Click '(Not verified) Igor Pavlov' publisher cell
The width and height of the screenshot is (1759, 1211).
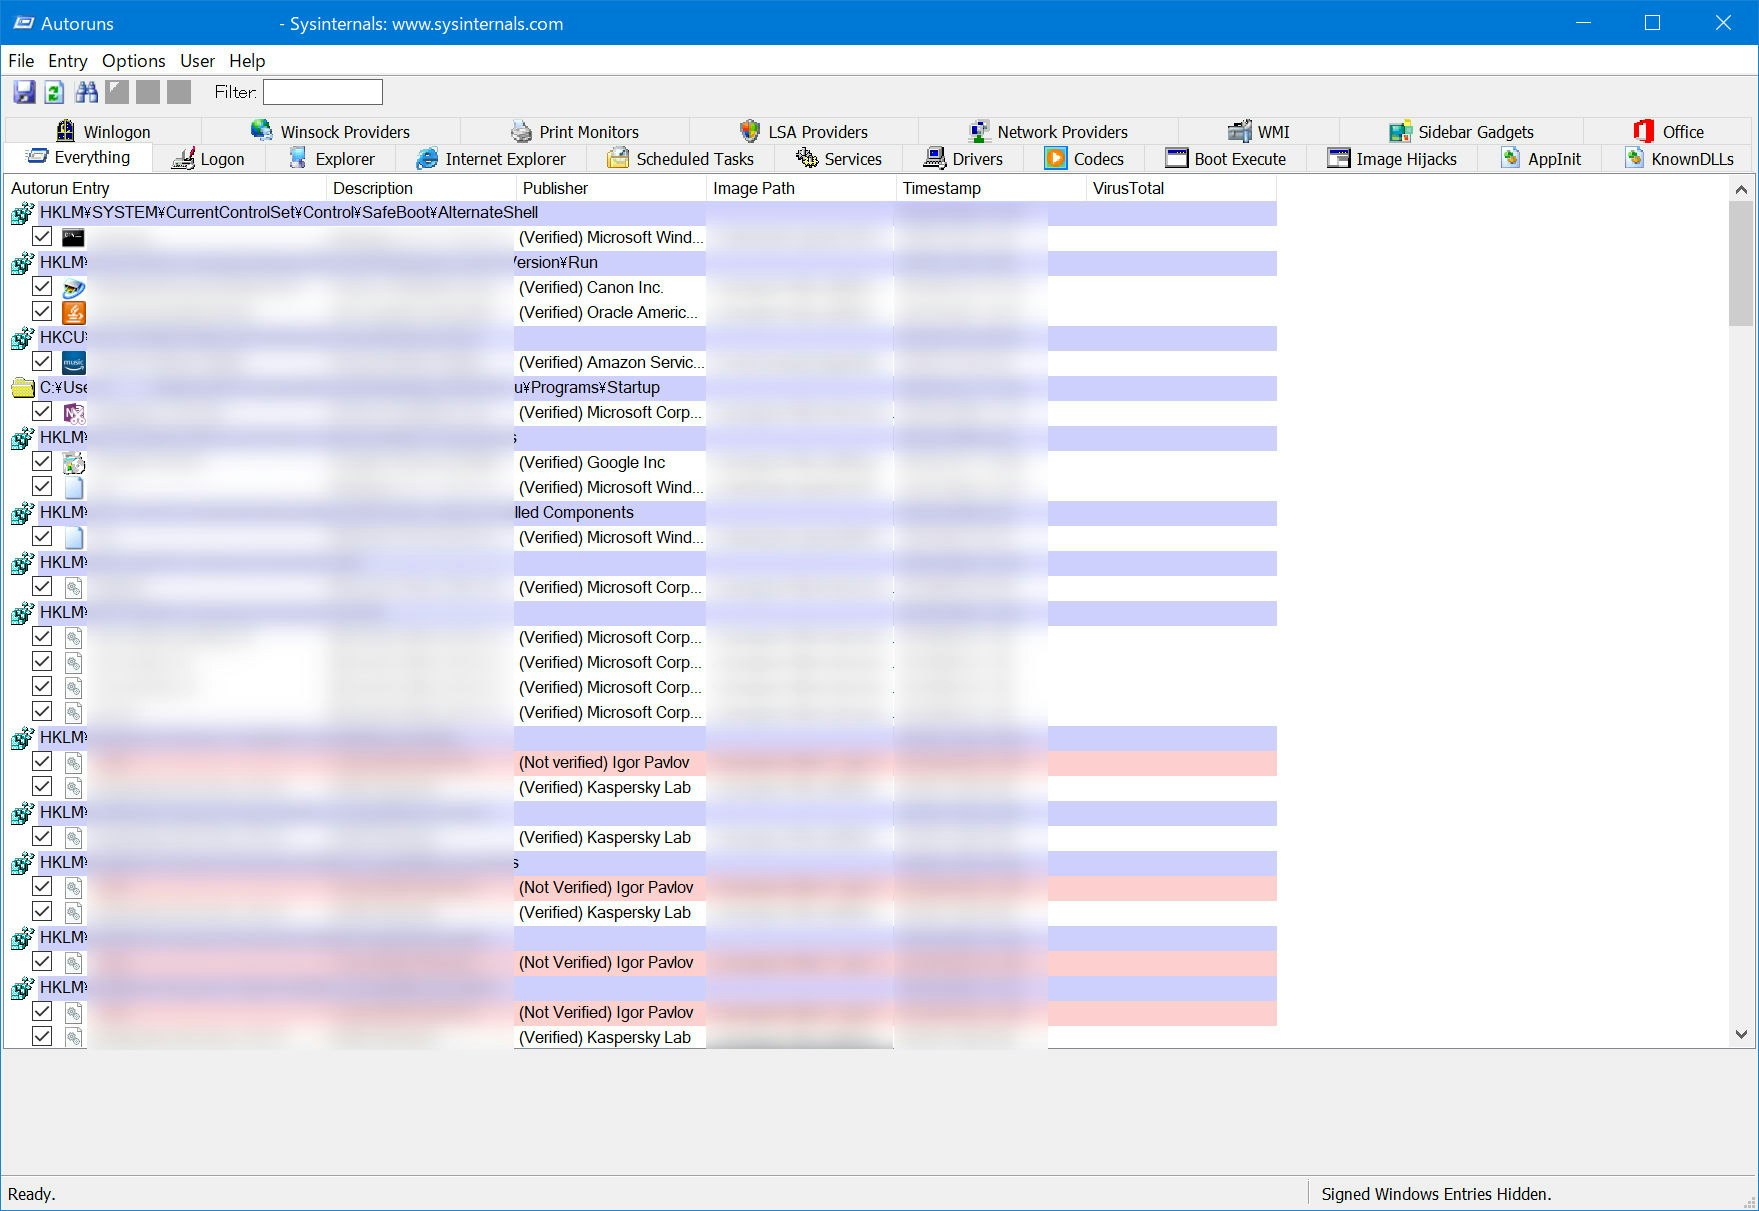click(x=604, y=762)
